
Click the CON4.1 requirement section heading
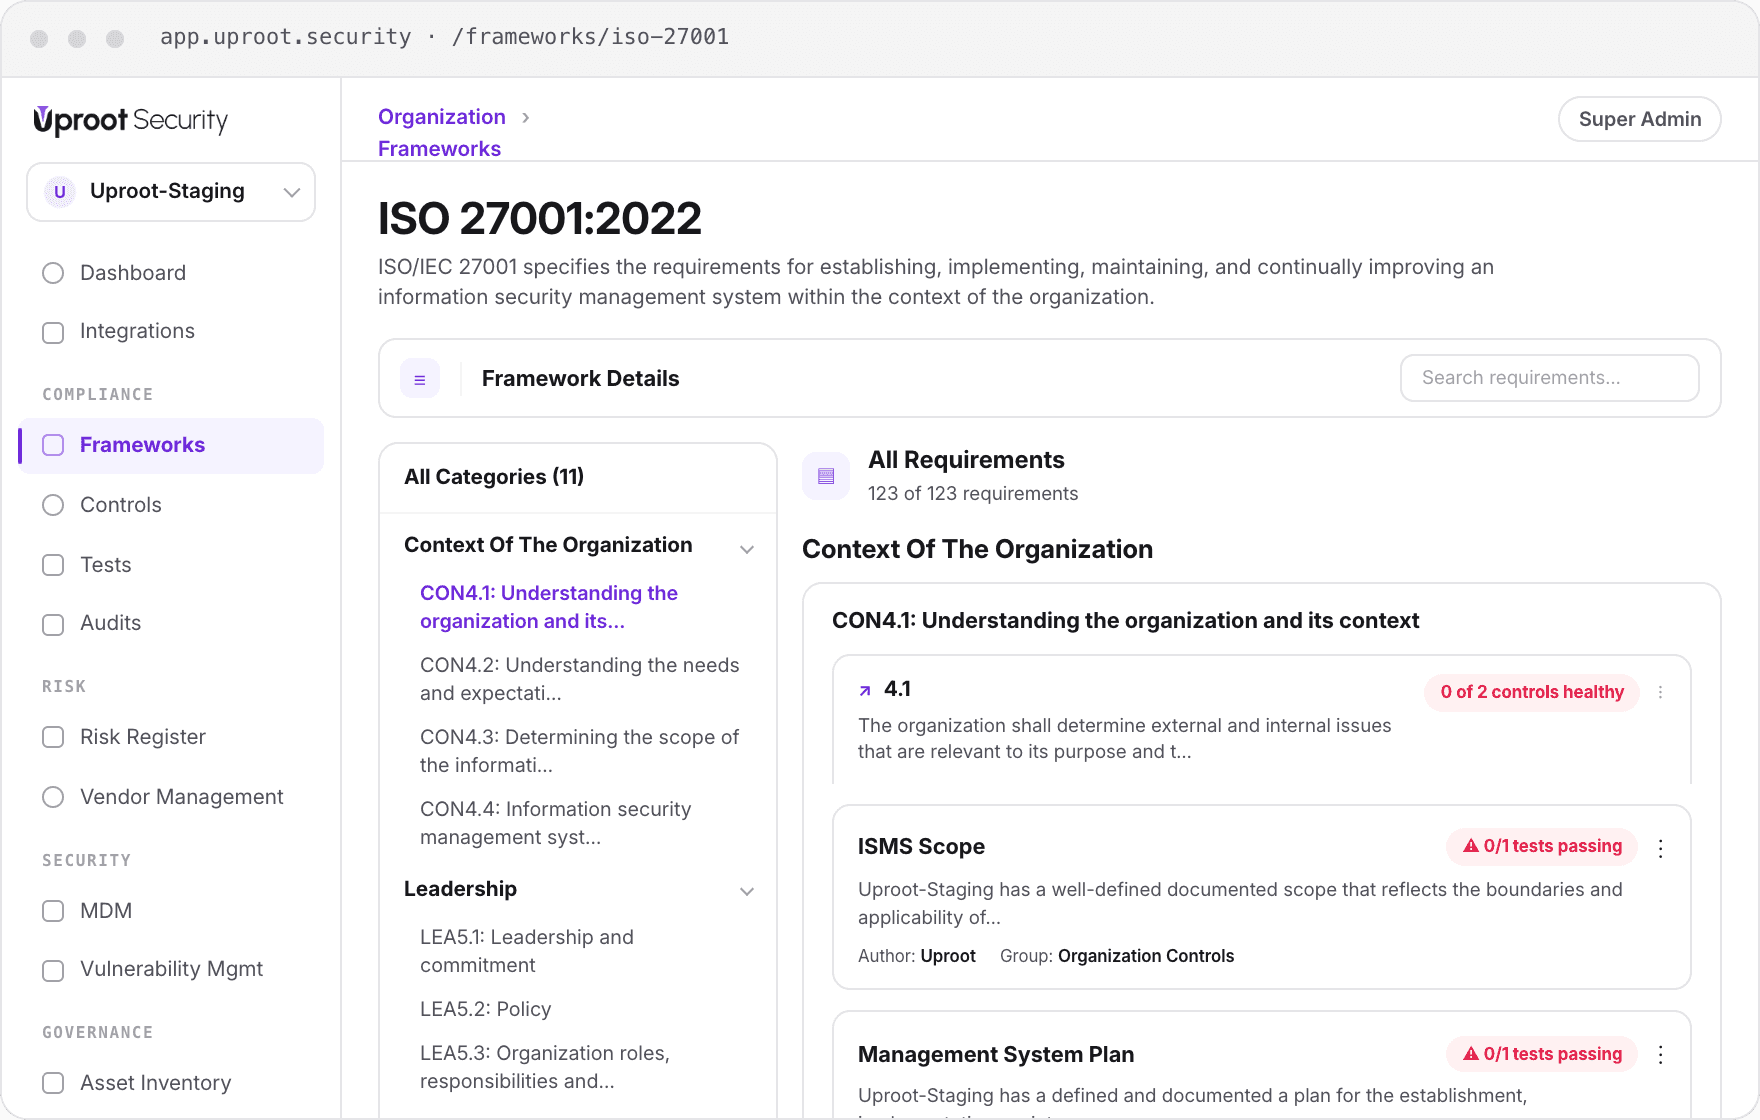tap(1125, 621)
